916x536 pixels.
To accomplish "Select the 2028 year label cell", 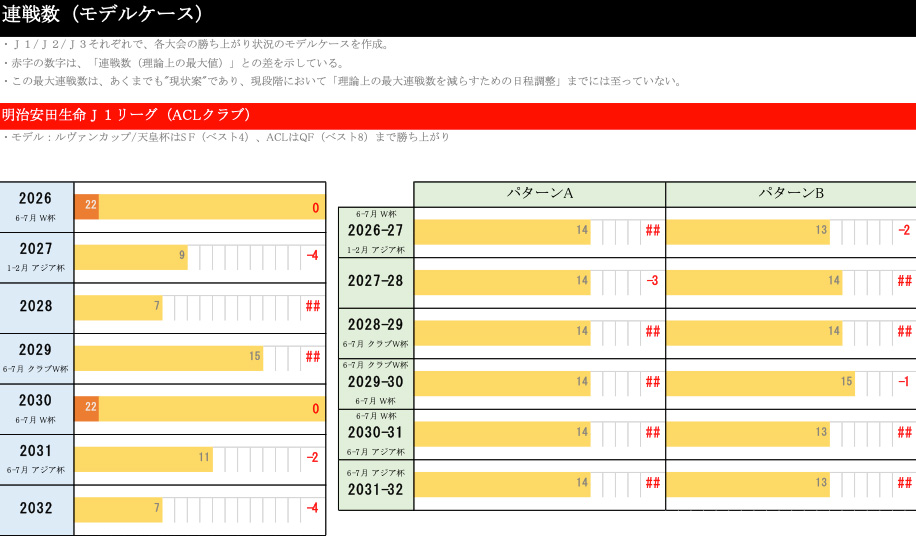I will [x=36, y=307].
